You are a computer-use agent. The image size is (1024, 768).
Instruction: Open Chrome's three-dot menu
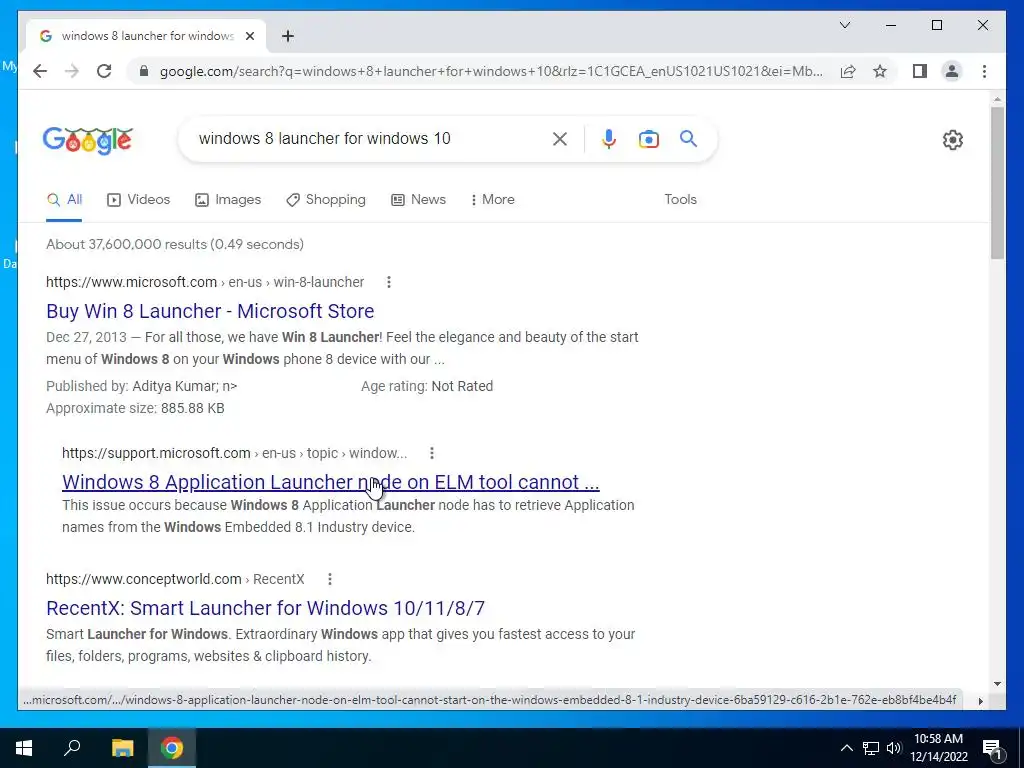point(984,71)
